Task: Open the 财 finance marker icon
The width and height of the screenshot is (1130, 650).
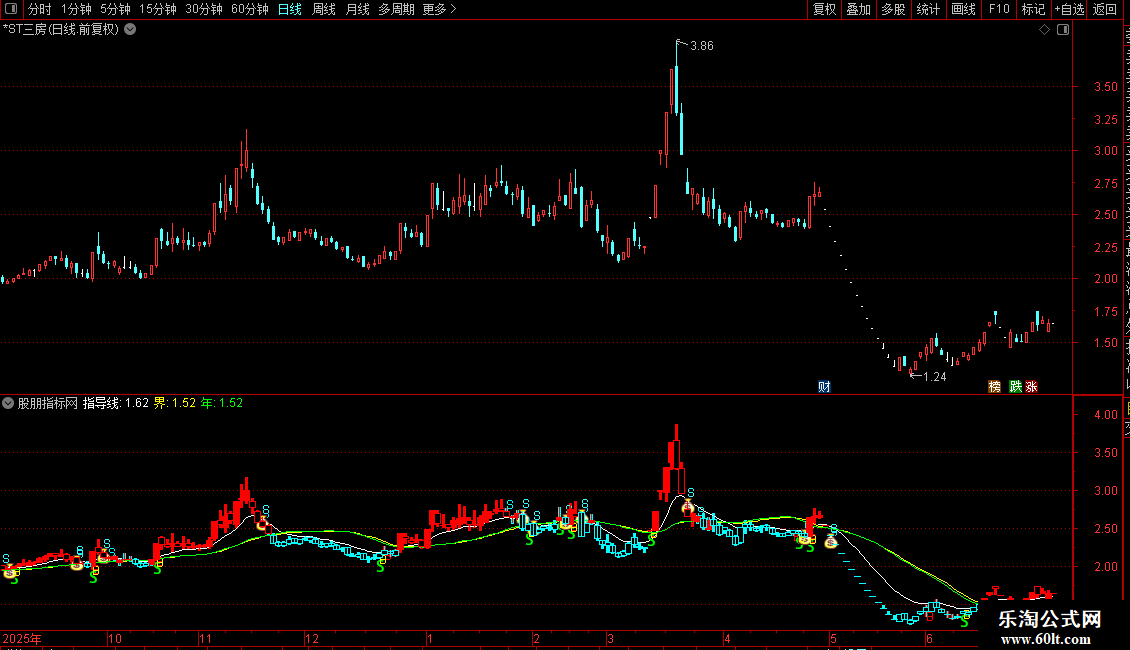Action: tap(824, 387)
